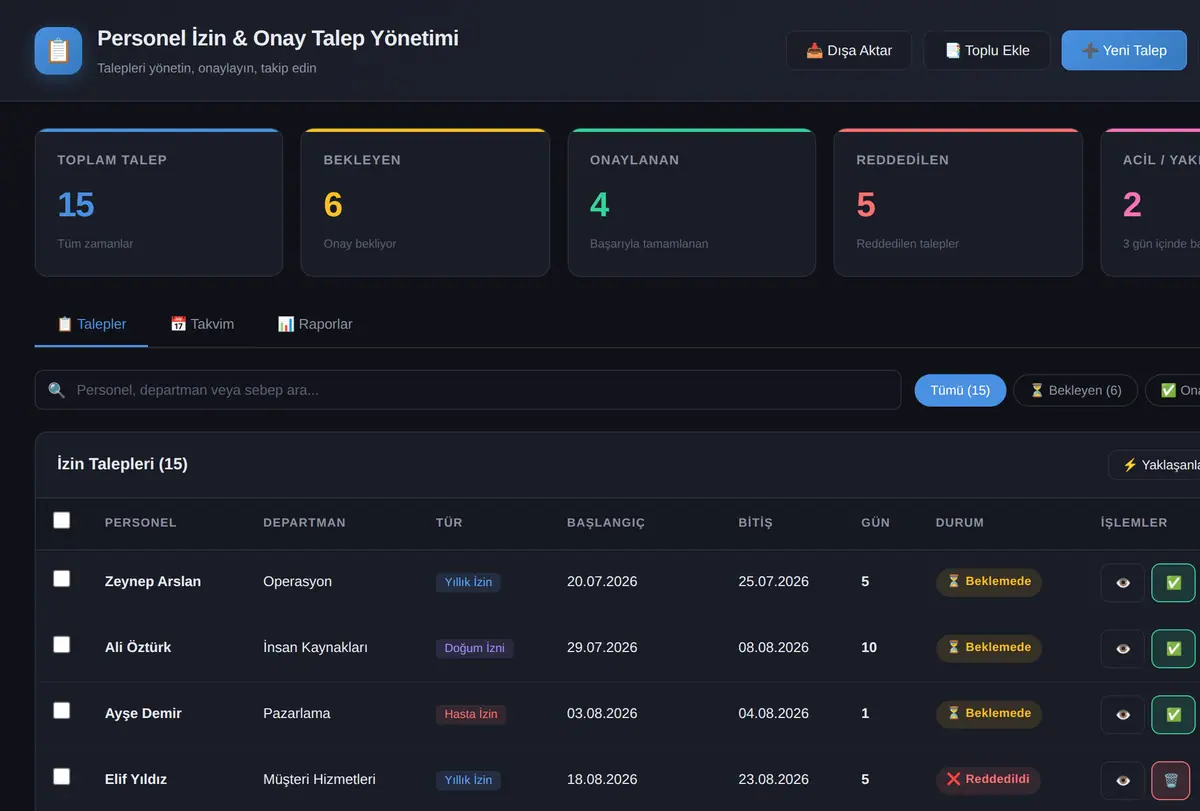1200x811 pixels.
Task: Click the Yeni Talep button
Action: point(1124,50)
